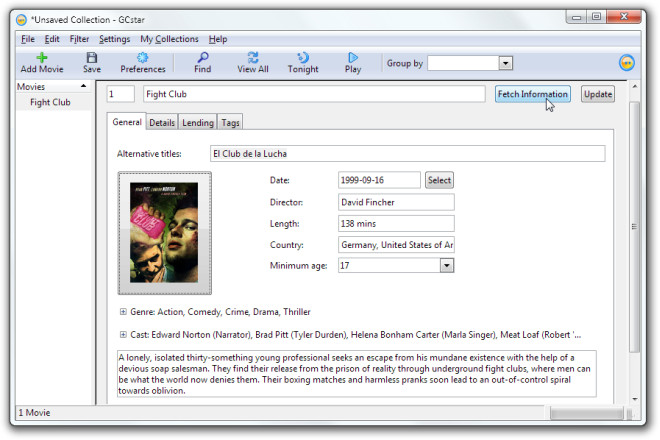The width and height of the screenshot is (660, 440).
Task: Click inside the synopsis text box
Action: 357,374
